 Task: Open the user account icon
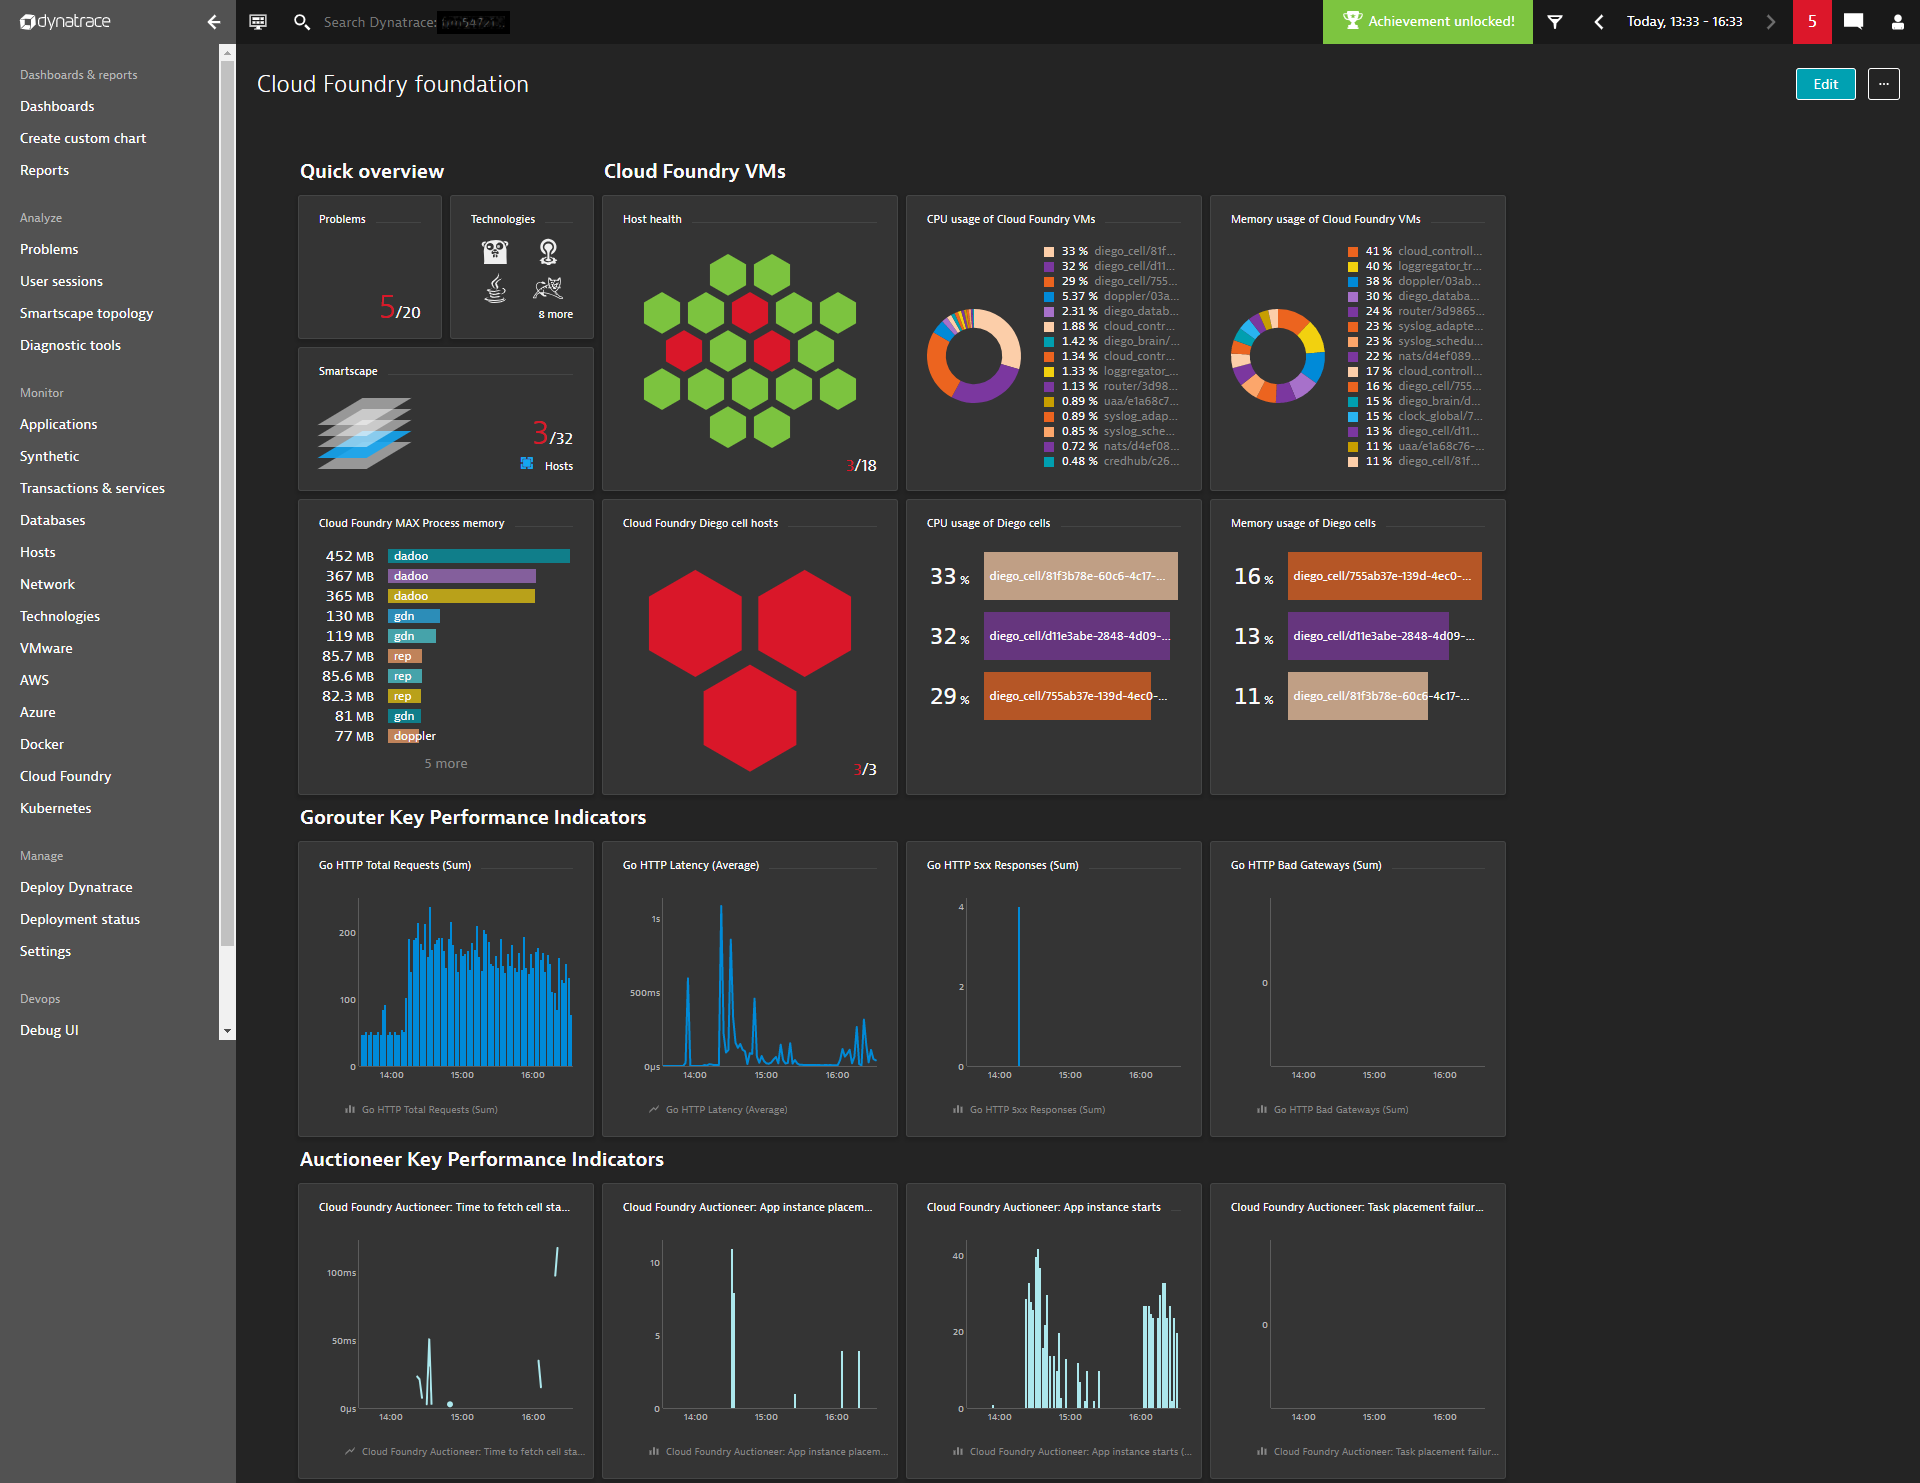[1897, 21]
